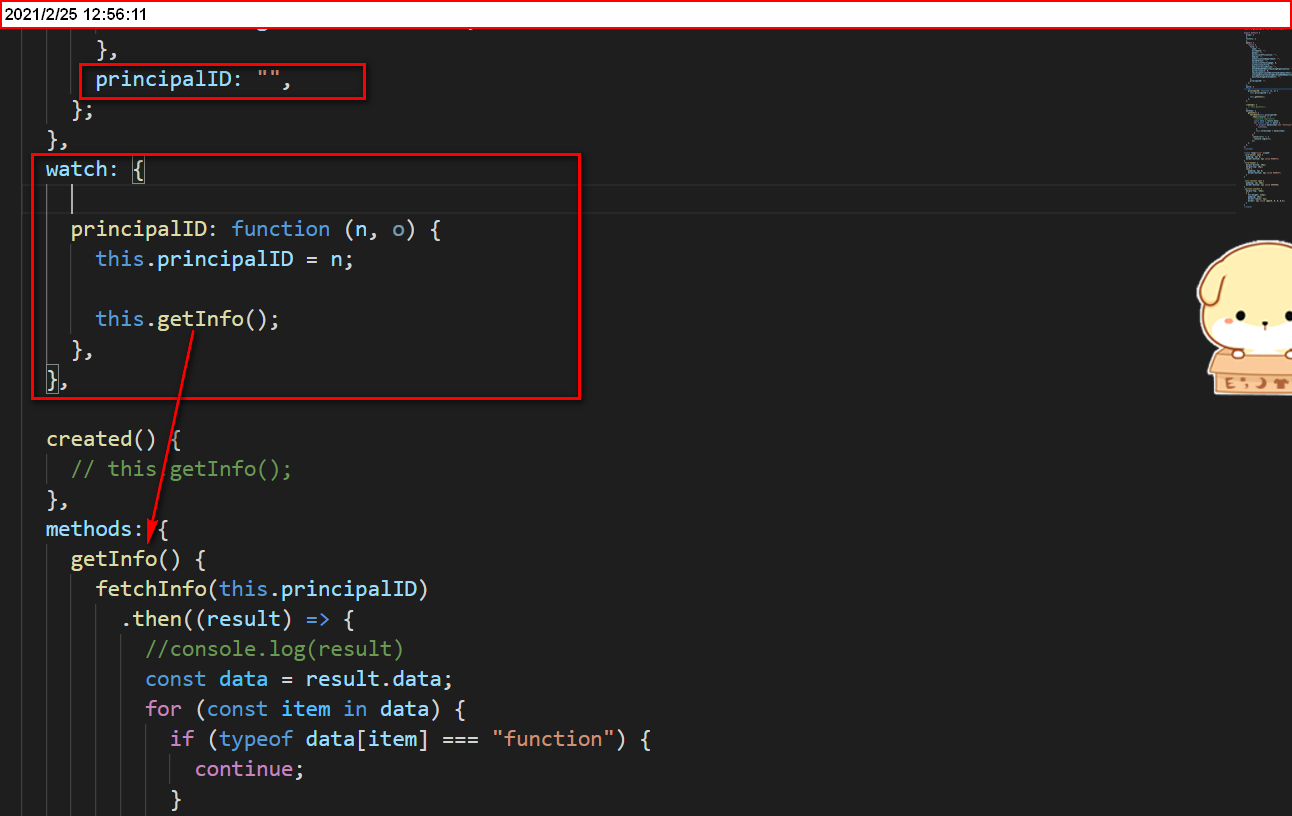
Task: Click the 'created()' hook name
Action: point(101,439)
